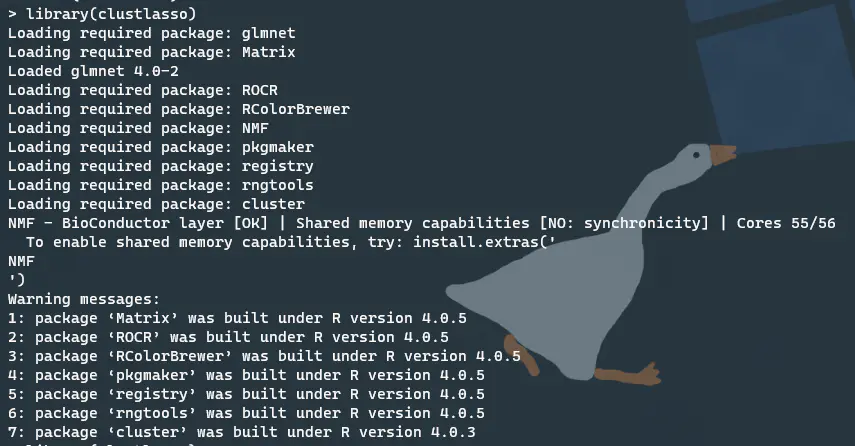
Task: Click the goose's grey body
Action: pyautogui.click(x=551, y=311)
